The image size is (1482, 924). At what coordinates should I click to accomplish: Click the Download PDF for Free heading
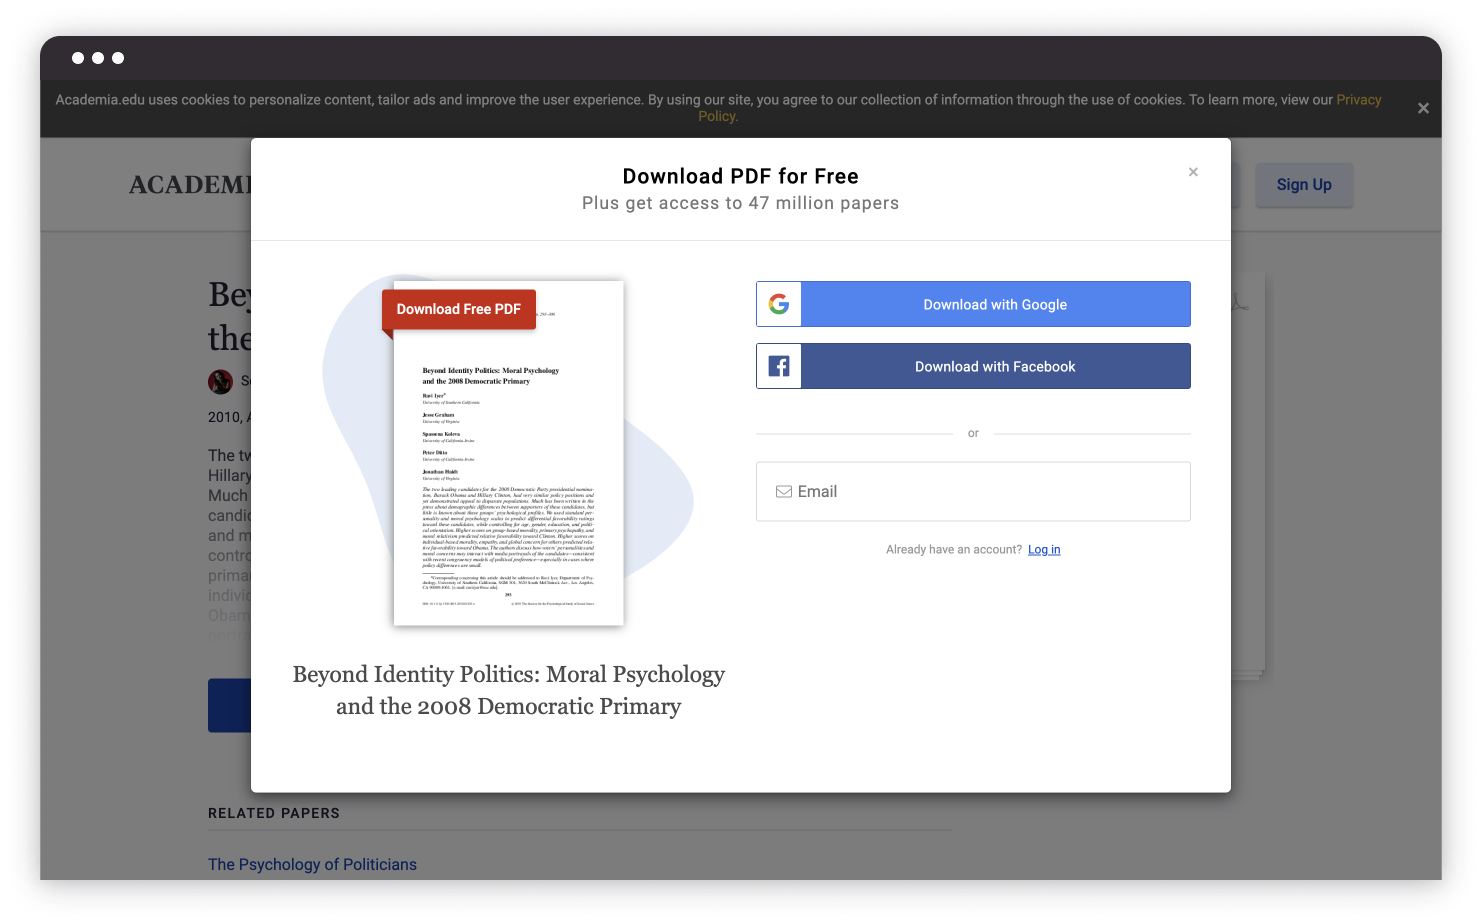click(x=741, y=176)
